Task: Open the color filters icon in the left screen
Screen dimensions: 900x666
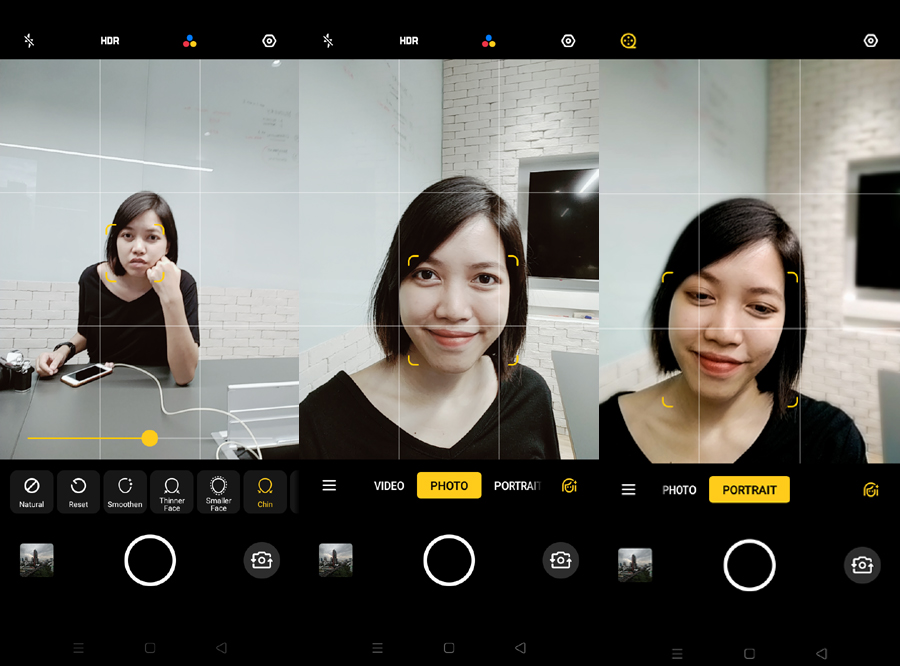Action: click(x=190, y=41)
